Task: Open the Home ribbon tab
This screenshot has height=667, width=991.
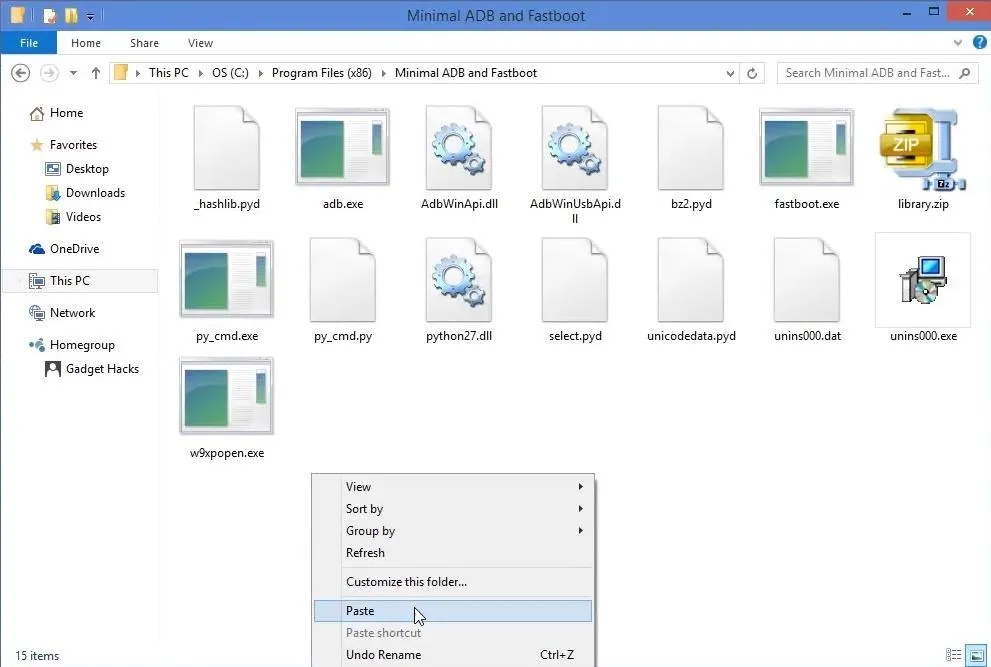Action: point(86,43)
